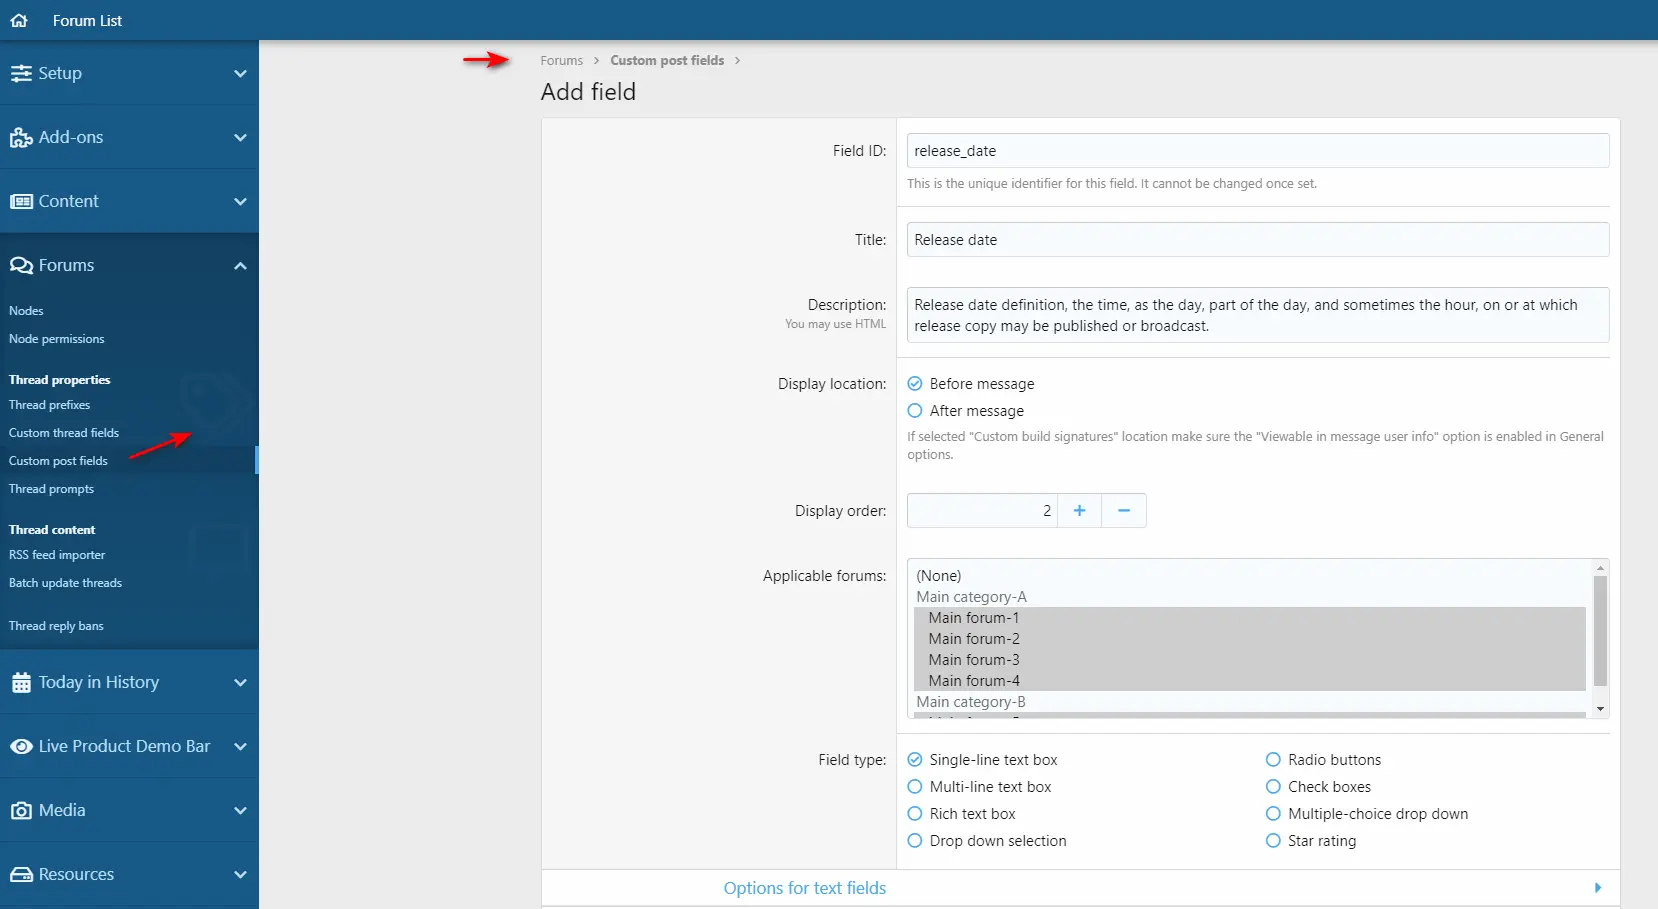1658x909 pixels.
Task: Choose Radio buttons field type
Action: pos(1273,760)
